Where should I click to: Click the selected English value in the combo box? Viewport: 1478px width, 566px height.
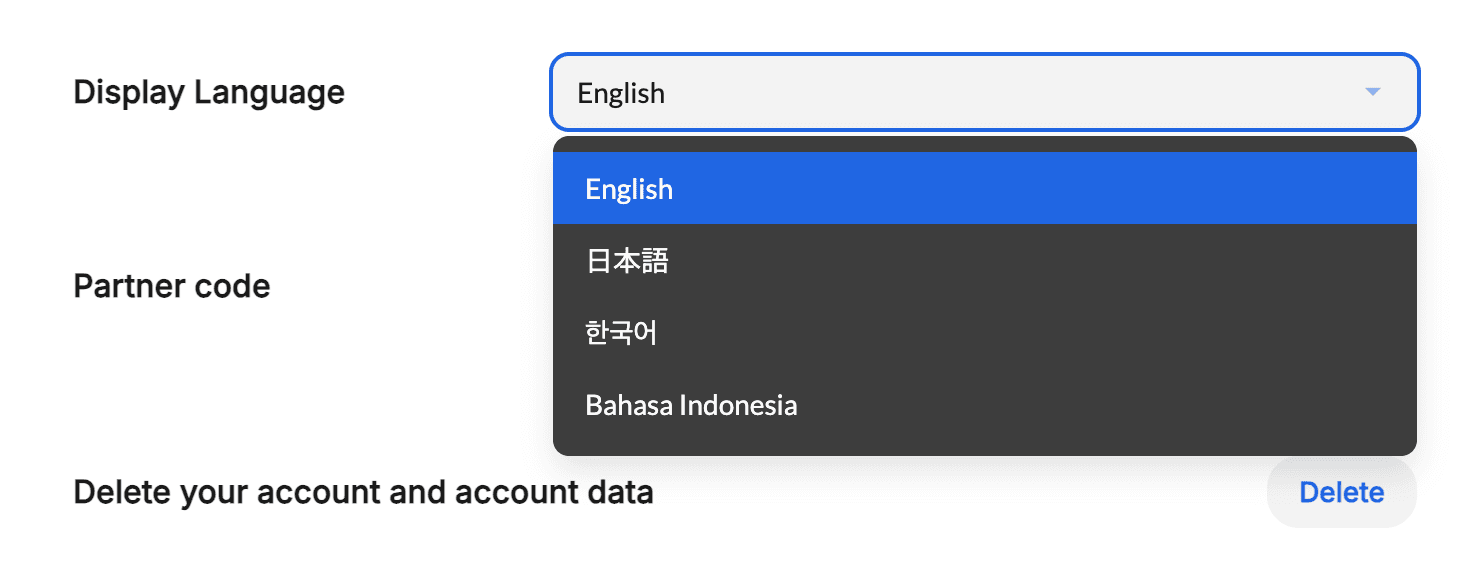click(x=621, y=93)
